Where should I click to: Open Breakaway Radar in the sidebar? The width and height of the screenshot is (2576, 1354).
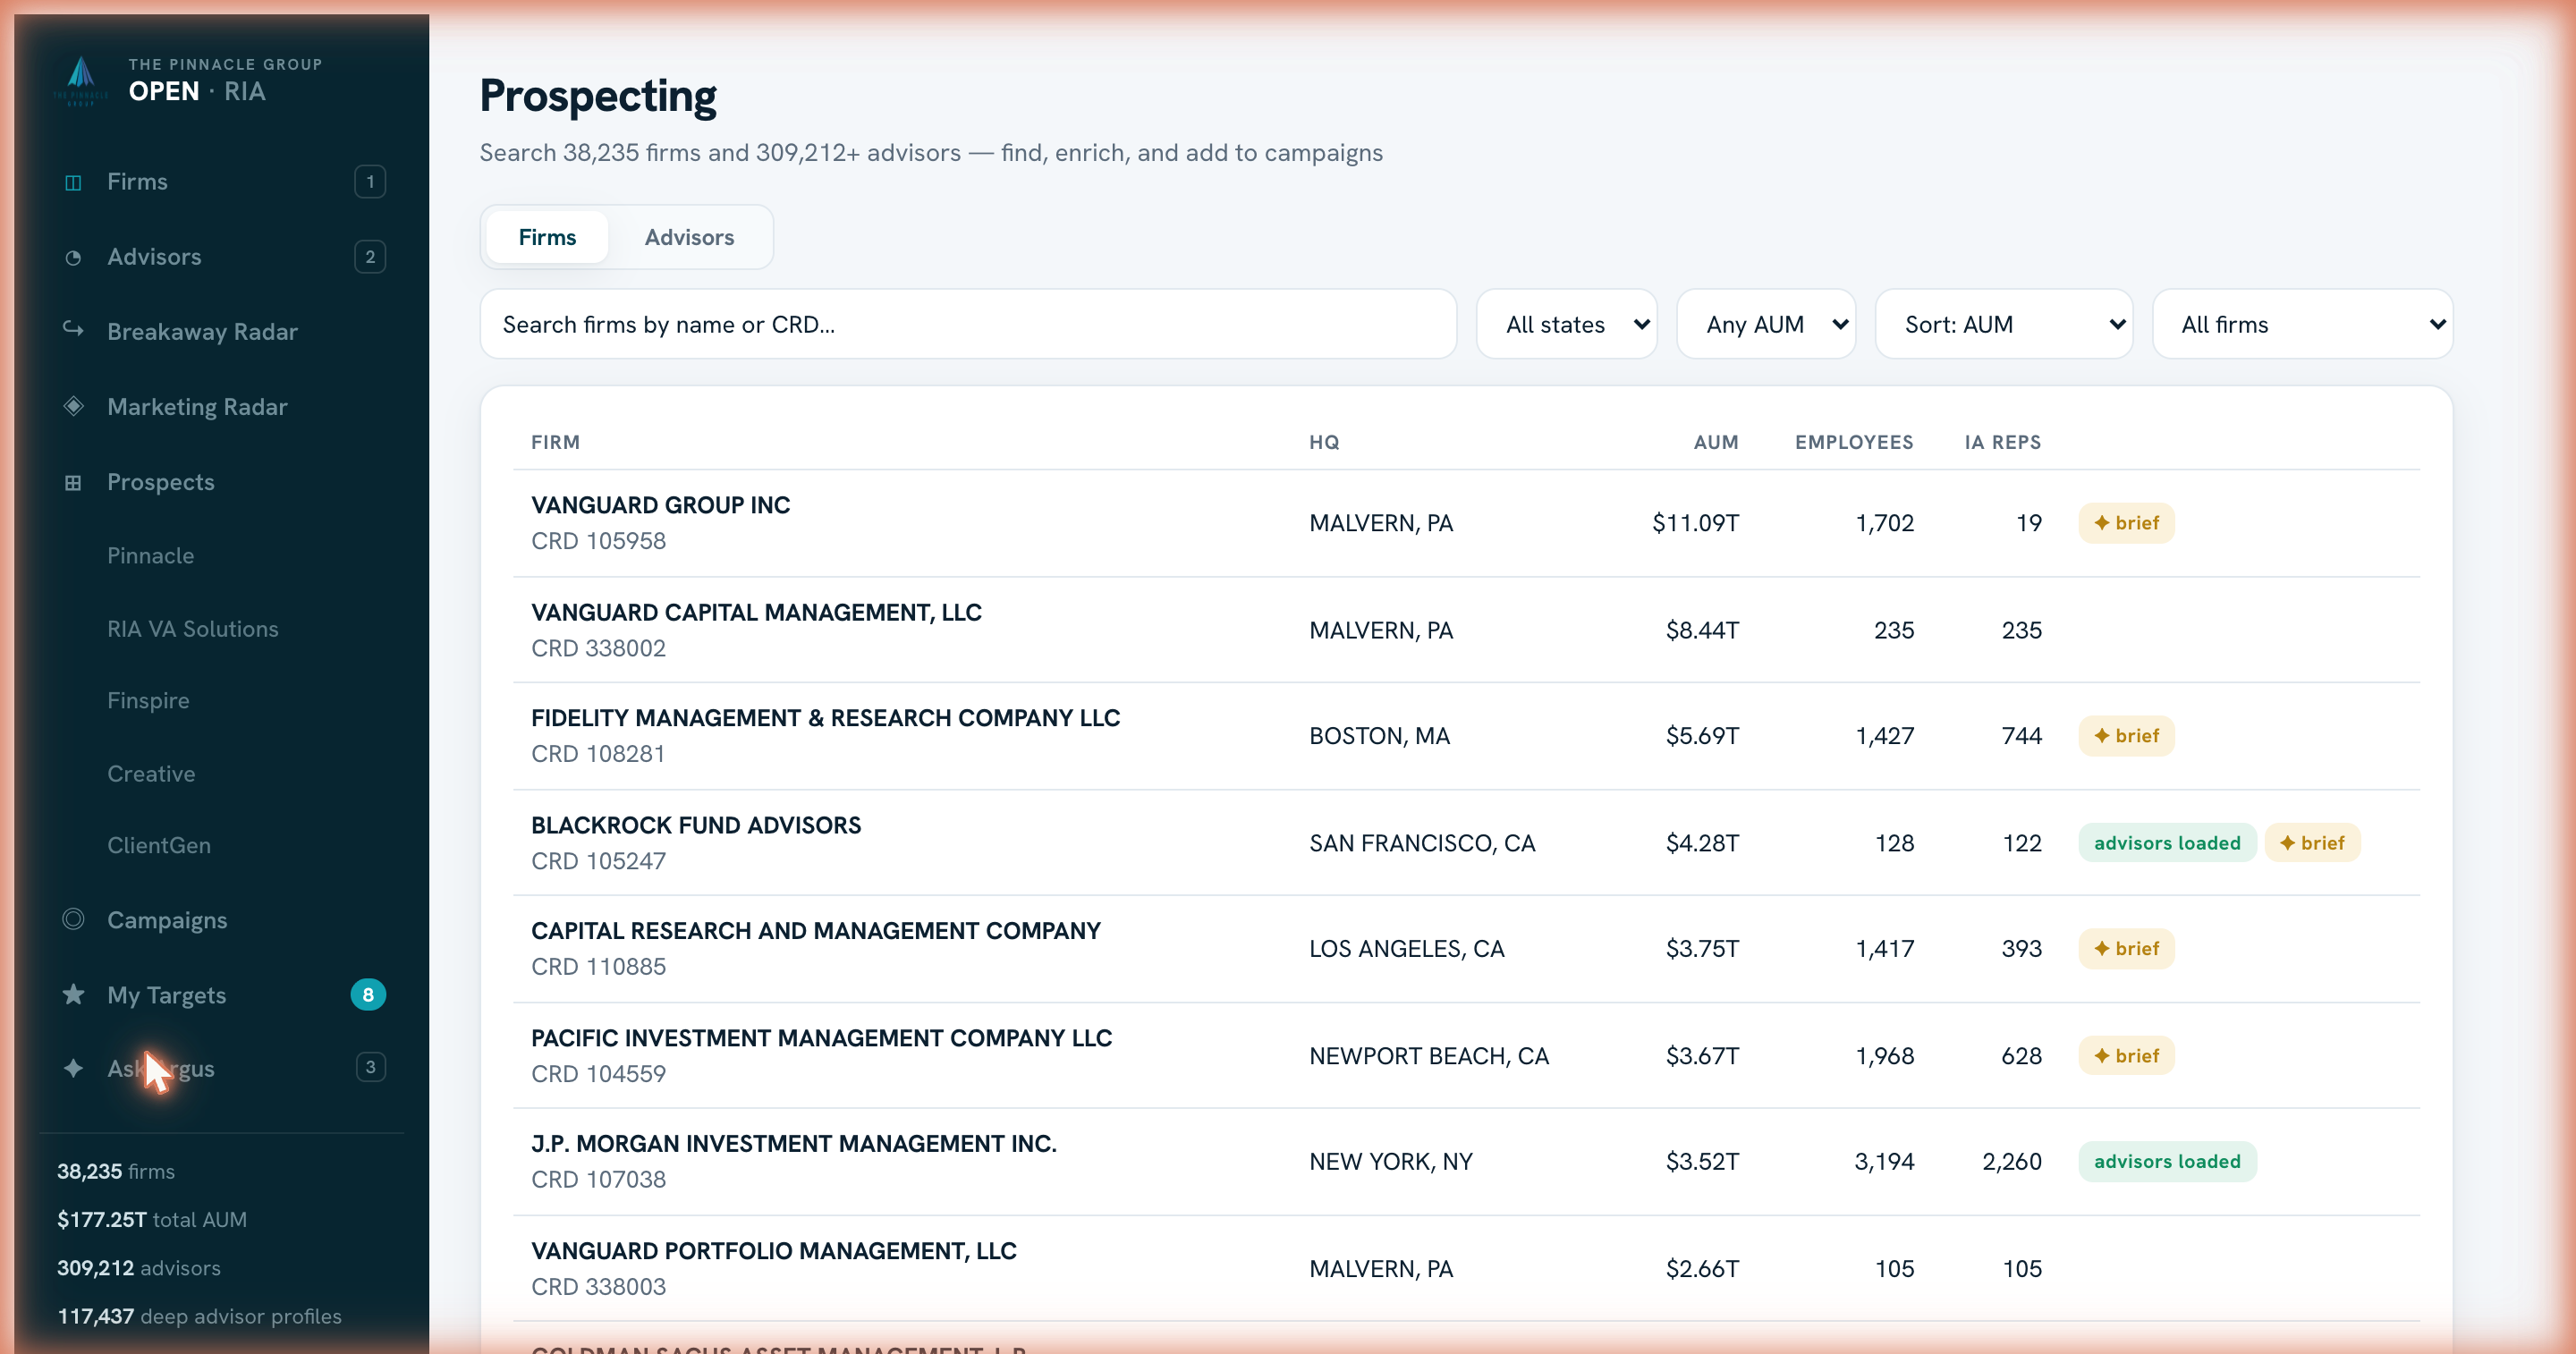coord(222,331)
